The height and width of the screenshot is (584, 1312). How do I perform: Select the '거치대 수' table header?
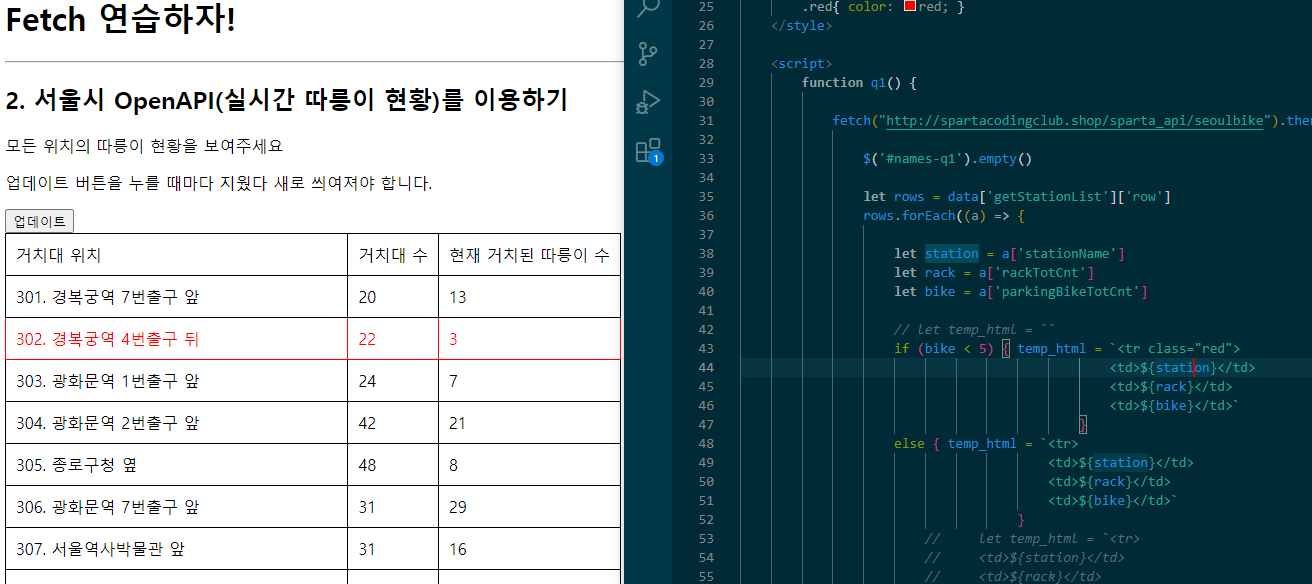(393, 255)
